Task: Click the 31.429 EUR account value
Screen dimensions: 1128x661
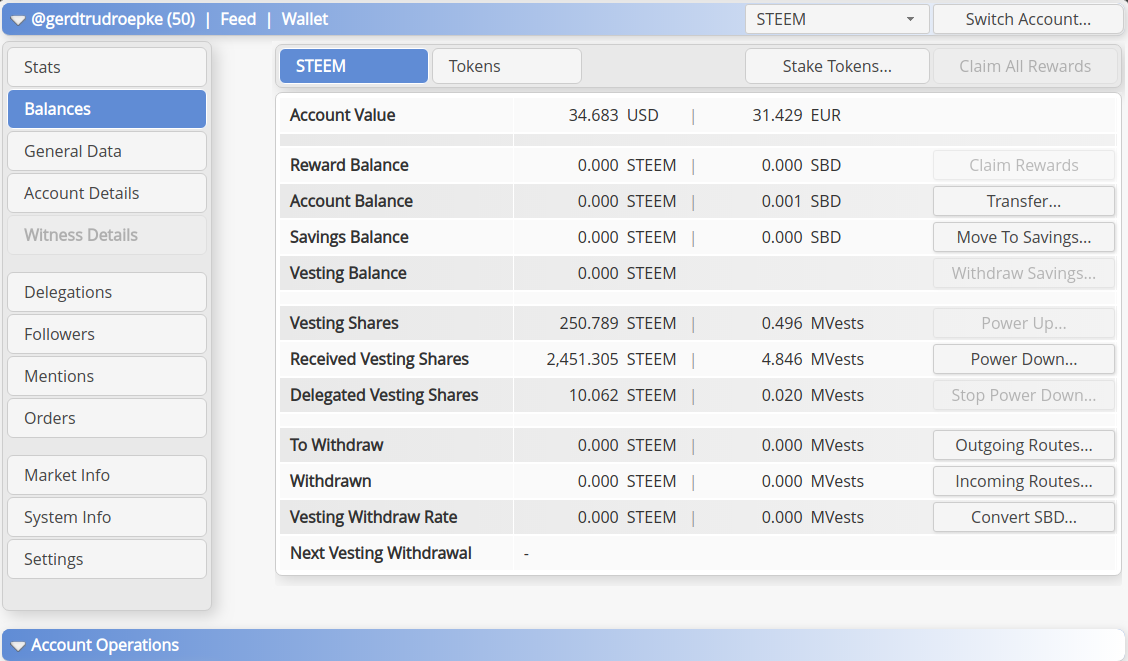Action: [x=796, y=115]
